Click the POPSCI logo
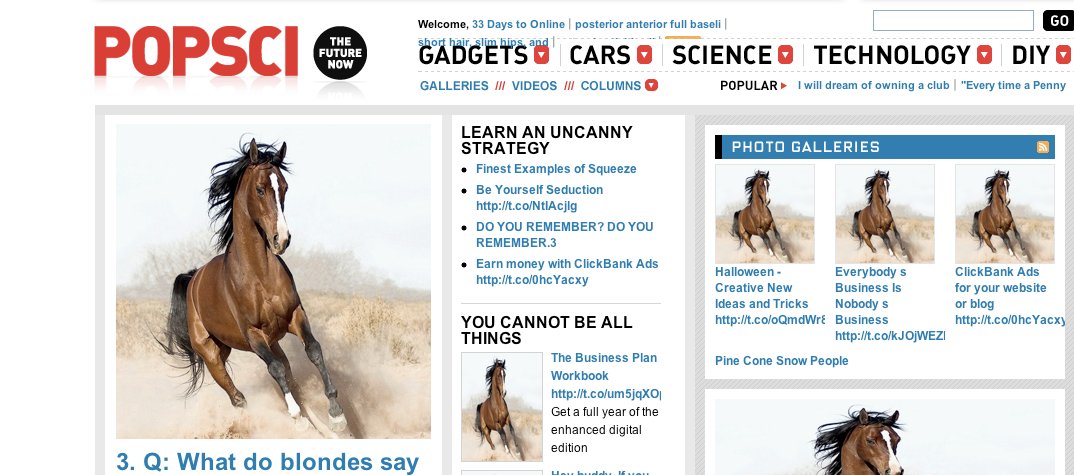Screen dimensions: 1074x475 click(x=196, y=51)
